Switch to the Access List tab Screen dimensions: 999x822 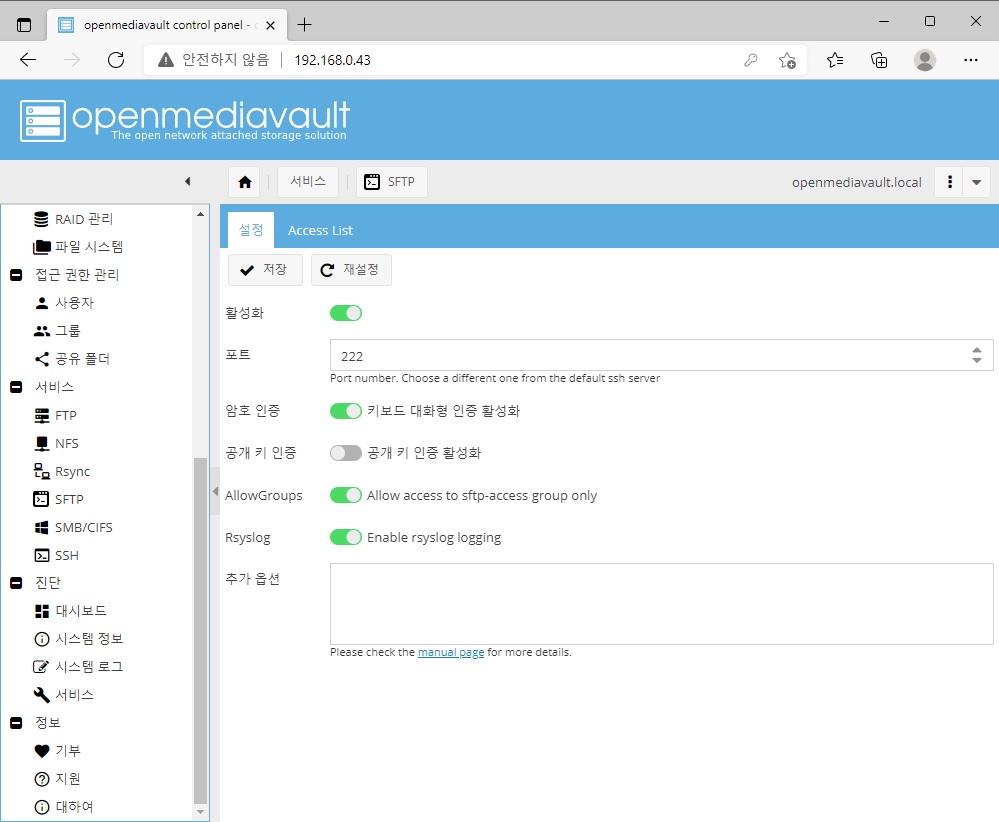click(x=320, y=231)
